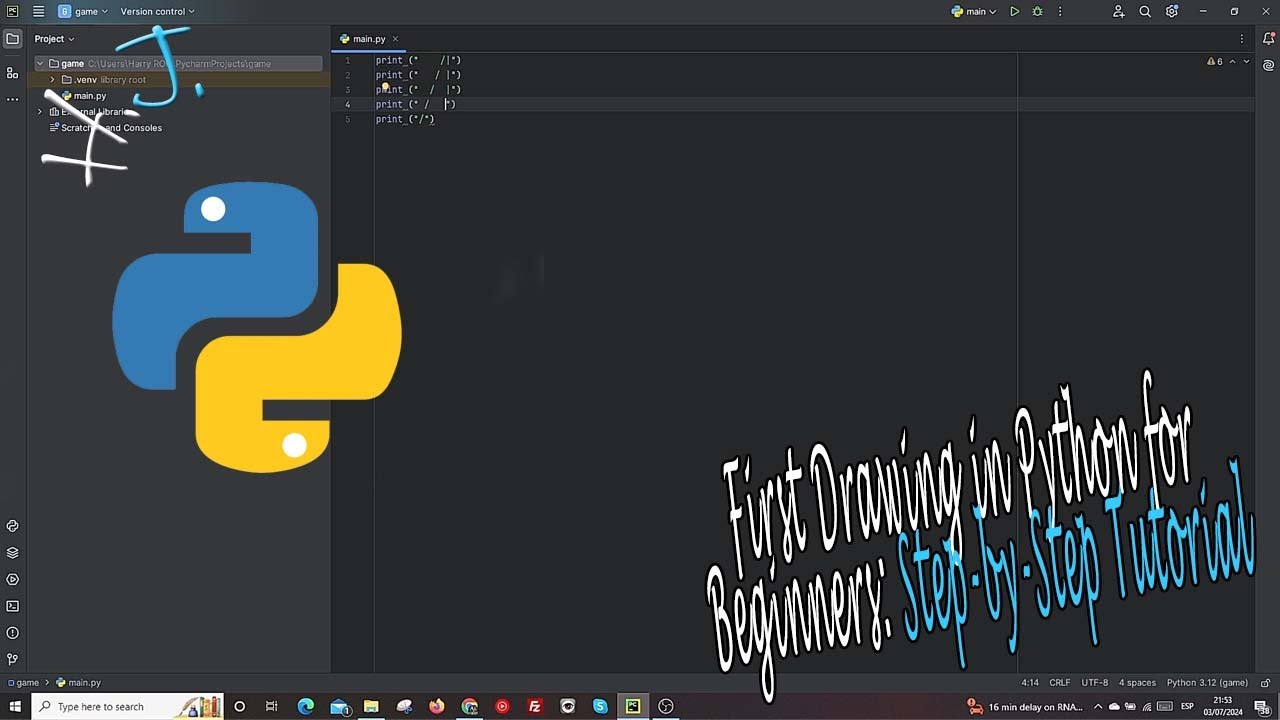This screenshot has height=720, width=1280.
Task: Open Code With Me add-user icon
Action: click(x=1118, y=11)
